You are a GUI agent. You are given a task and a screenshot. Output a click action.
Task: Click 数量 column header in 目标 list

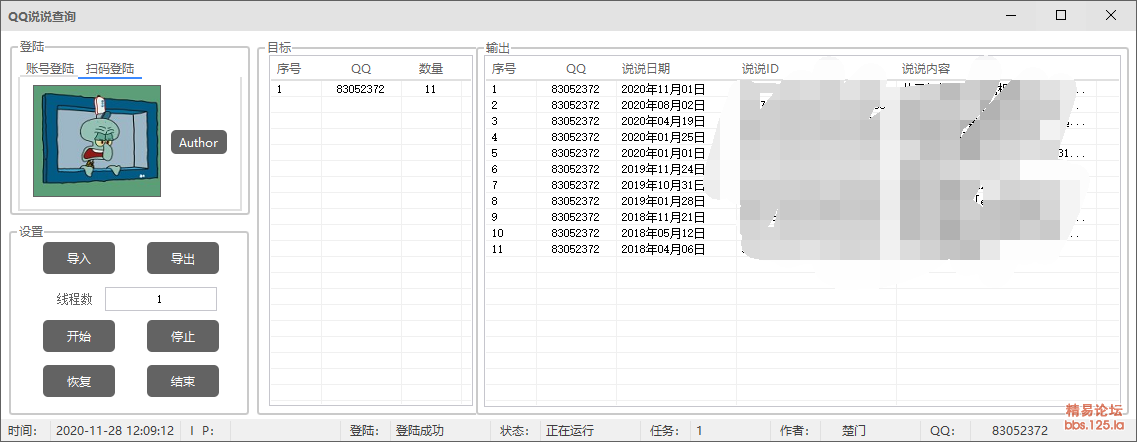coord(431,69)
